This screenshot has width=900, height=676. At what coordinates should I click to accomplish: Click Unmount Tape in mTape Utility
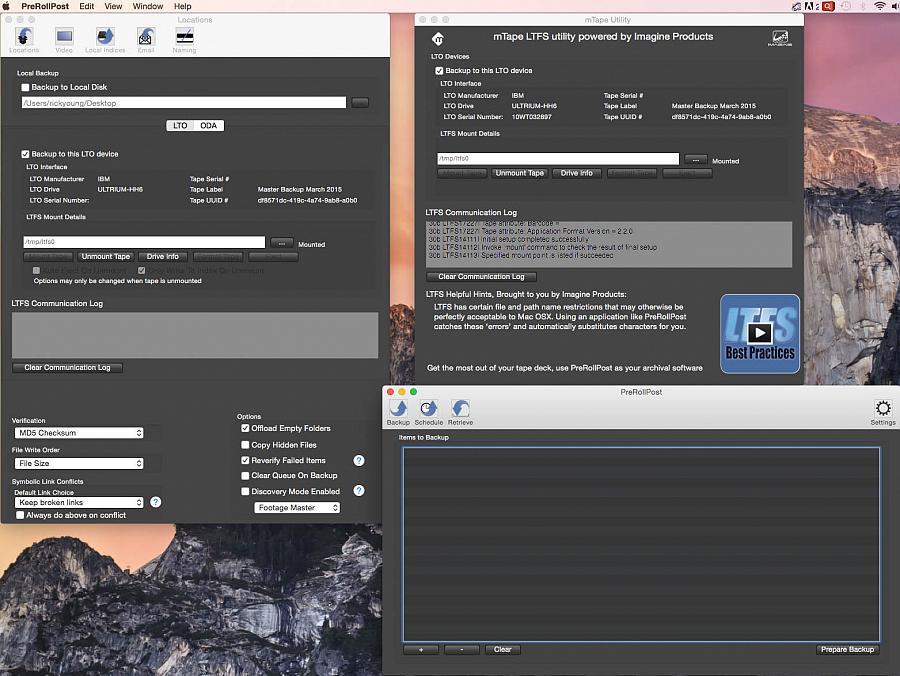point(519,173)
